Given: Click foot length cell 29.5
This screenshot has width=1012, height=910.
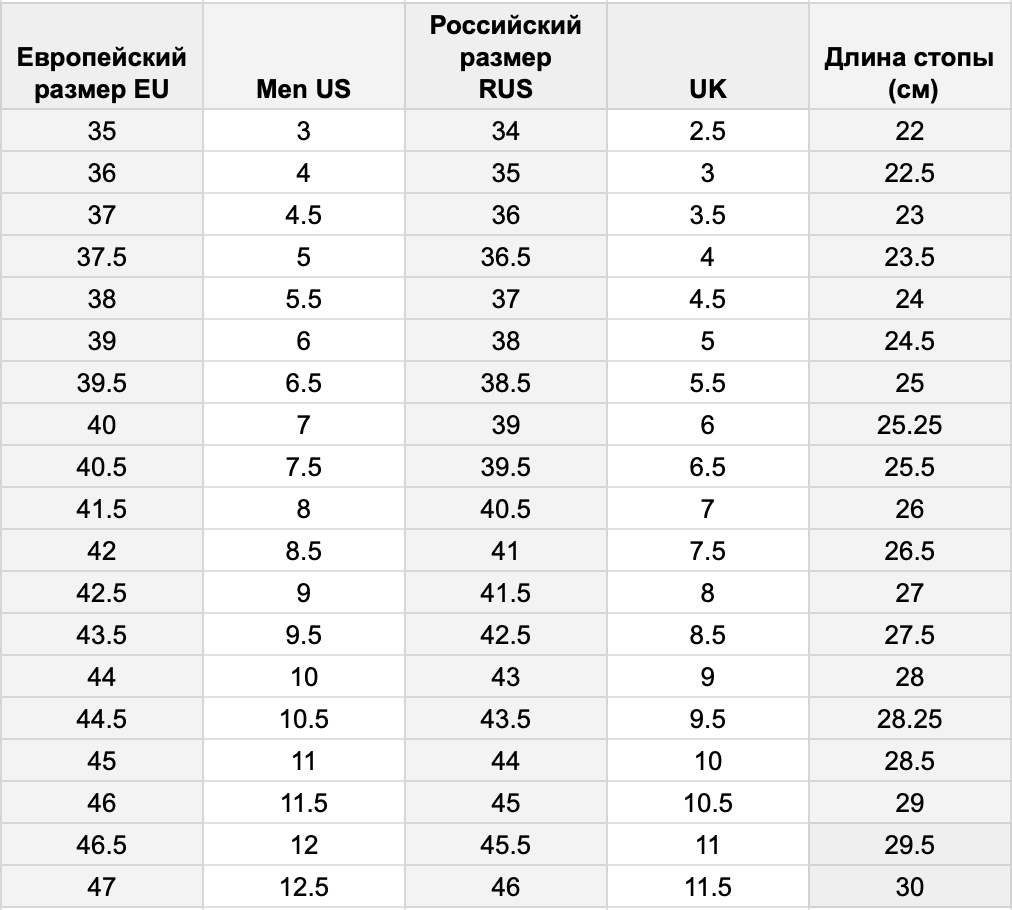Looking at the screenshot, I should 910,844.
